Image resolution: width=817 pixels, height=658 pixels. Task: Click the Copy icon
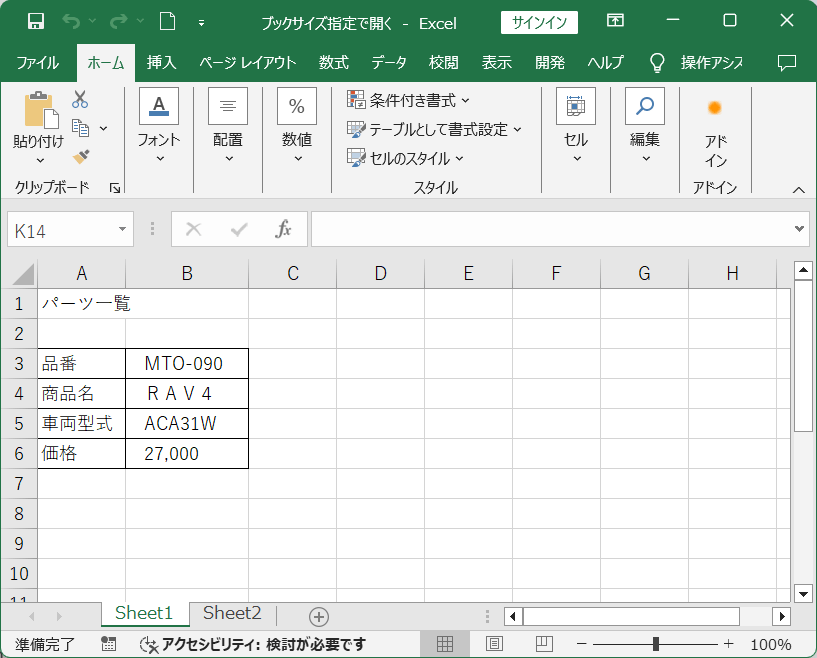tap(80, 128)
